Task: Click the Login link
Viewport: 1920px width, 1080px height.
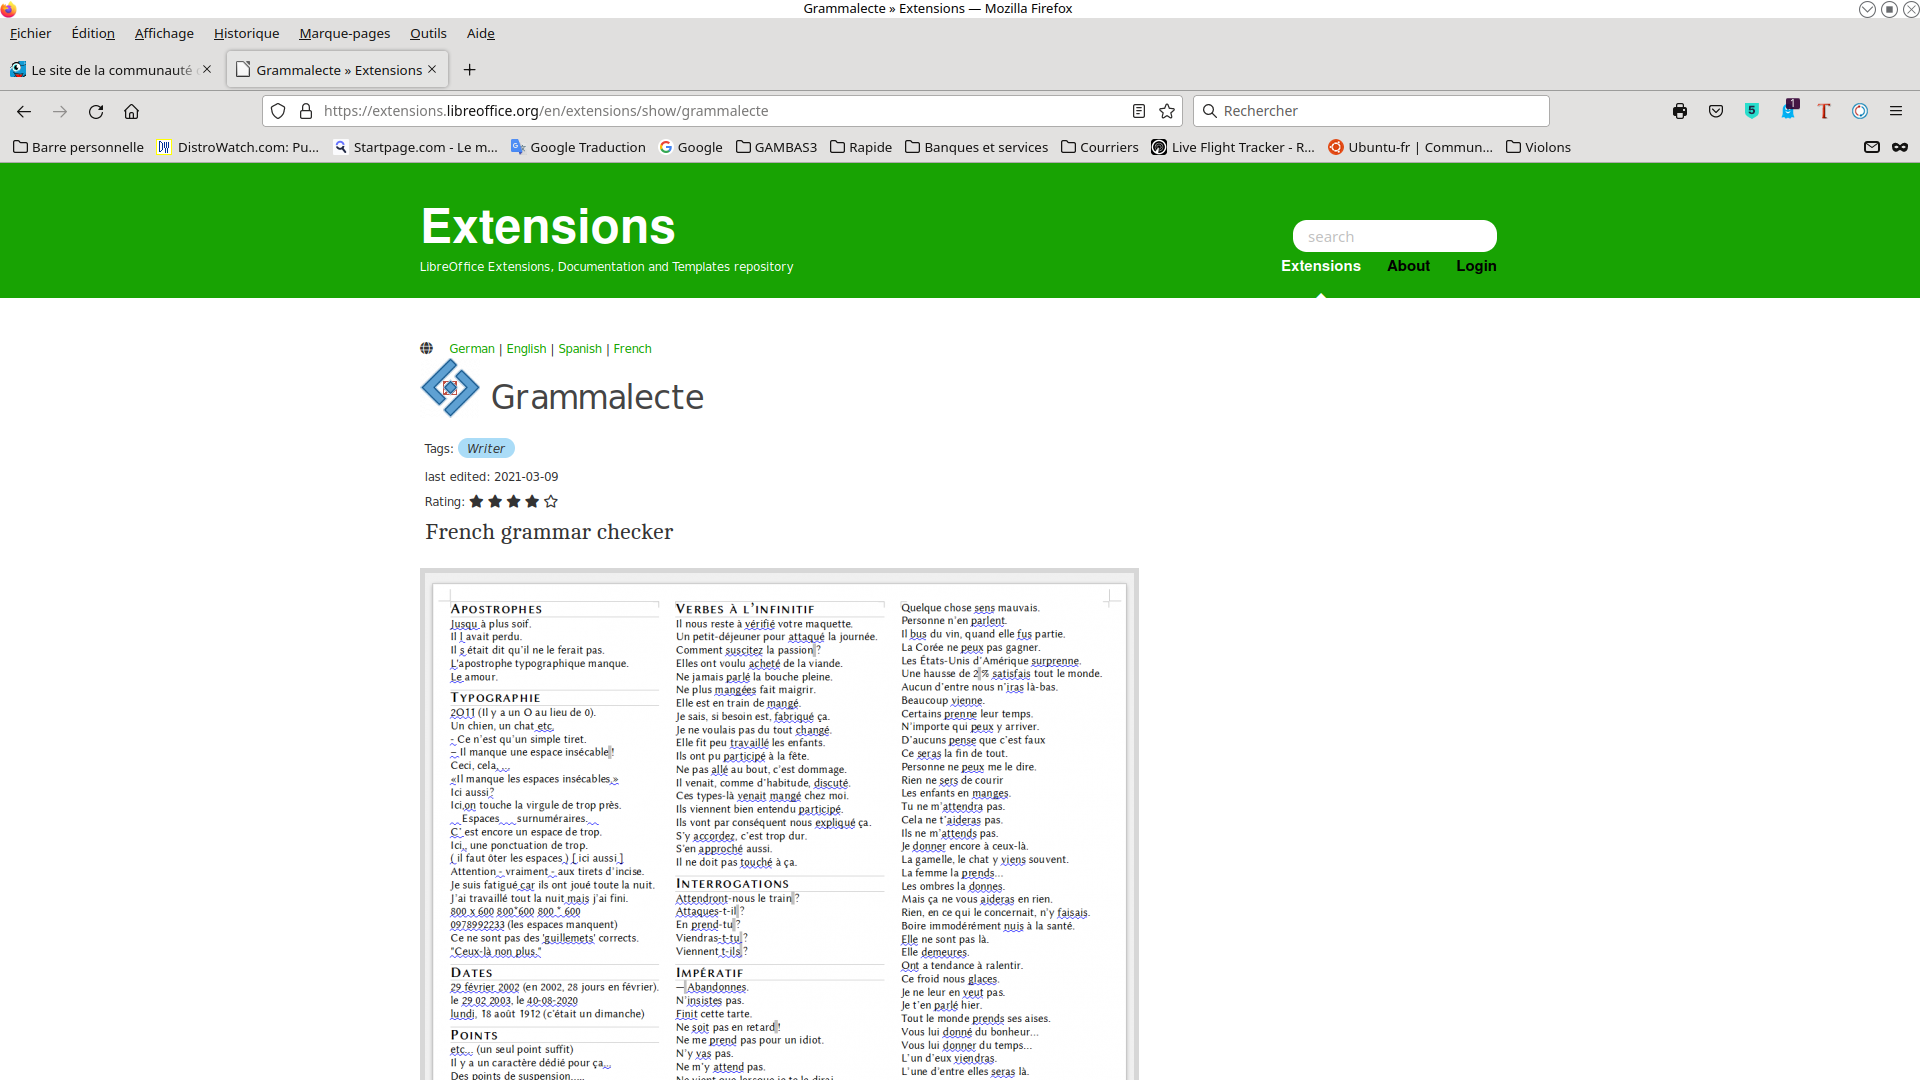Action: tap(1476, 266)
